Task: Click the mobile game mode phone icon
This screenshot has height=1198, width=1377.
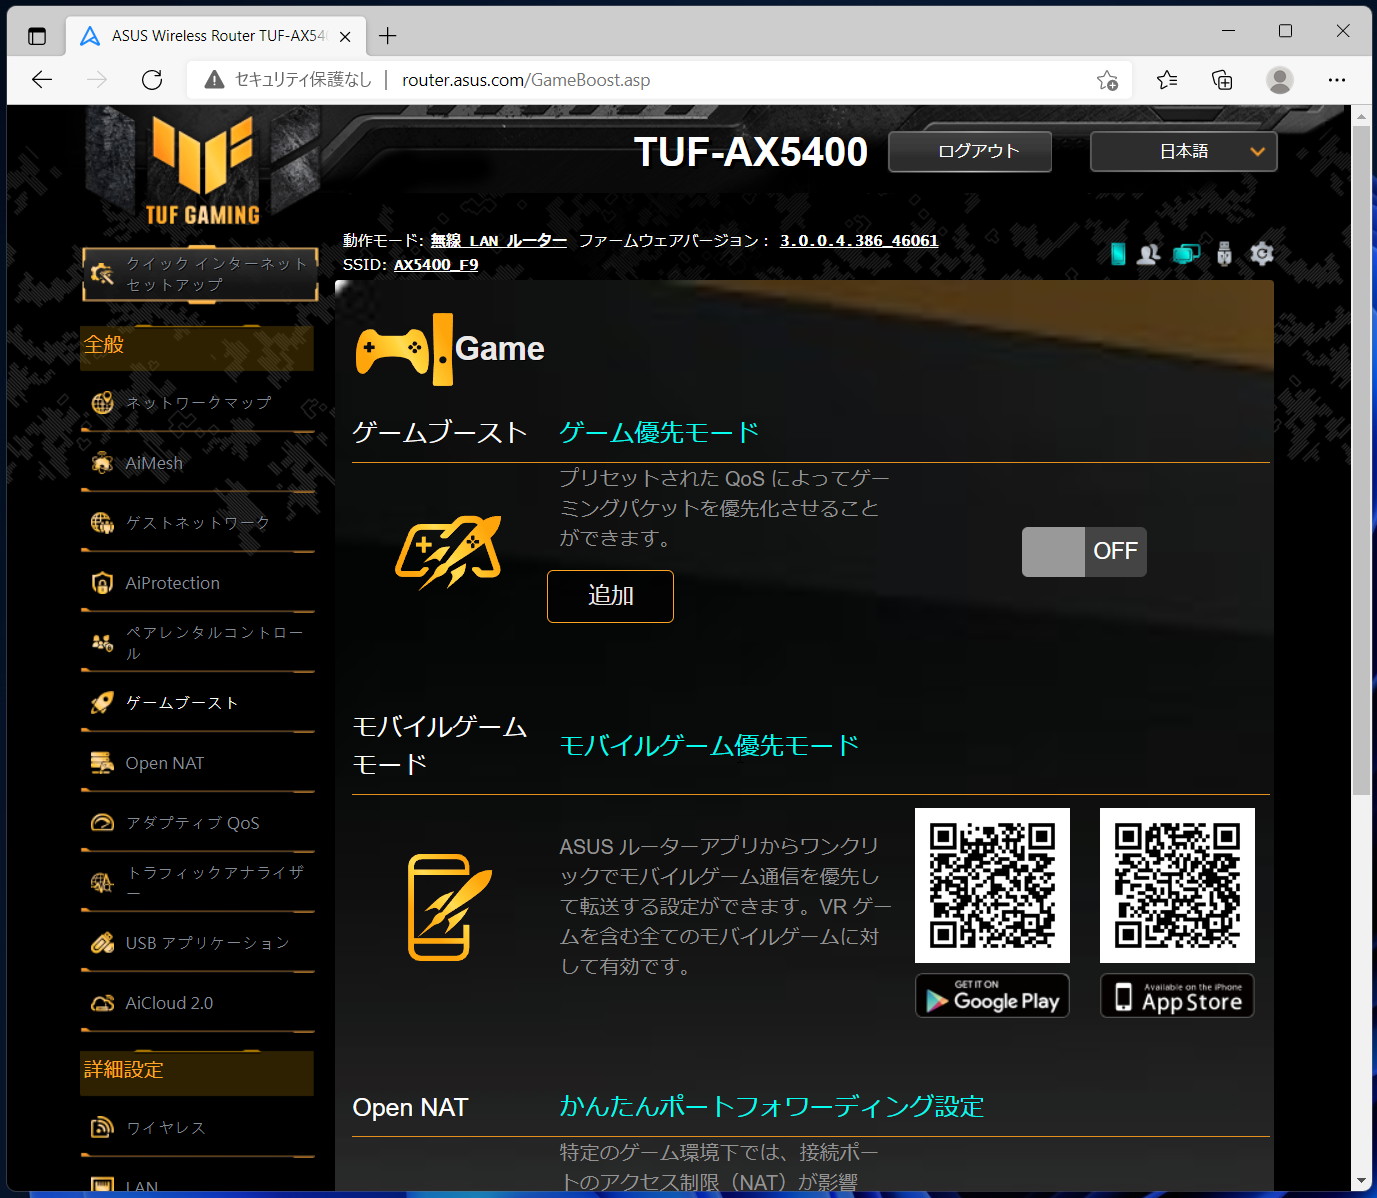Action: pyautogui.click(x=449, y=907)
